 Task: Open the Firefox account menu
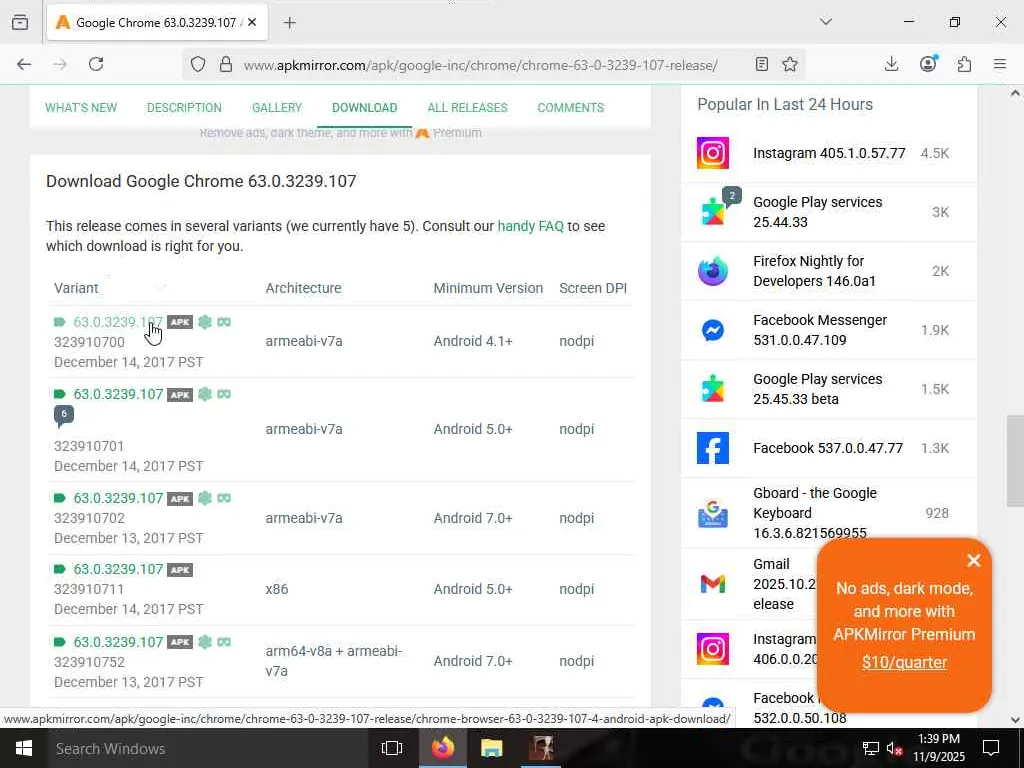point(928,63)
